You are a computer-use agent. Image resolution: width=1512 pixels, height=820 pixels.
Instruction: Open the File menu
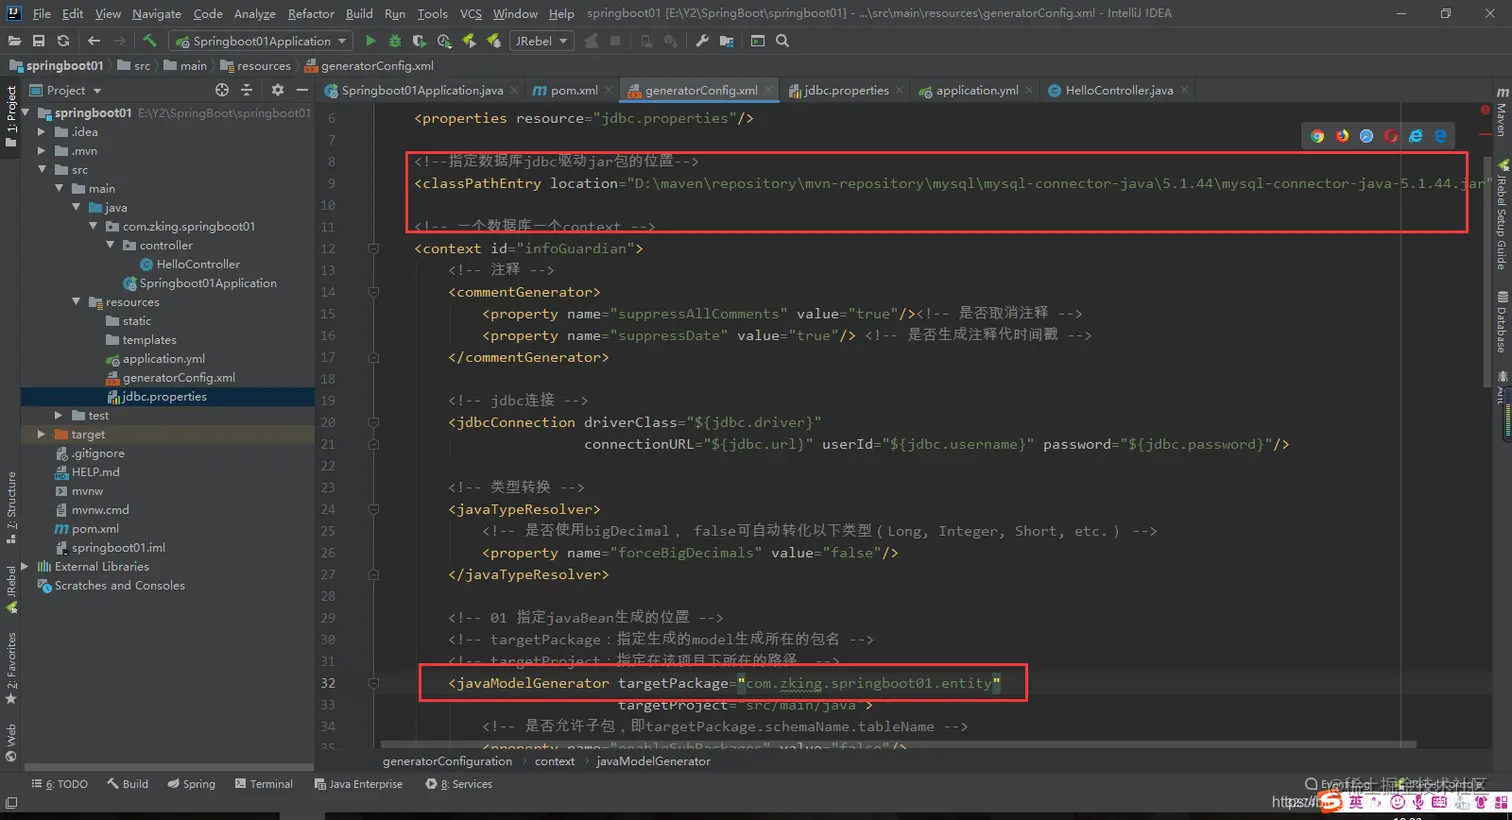(41, 14)
